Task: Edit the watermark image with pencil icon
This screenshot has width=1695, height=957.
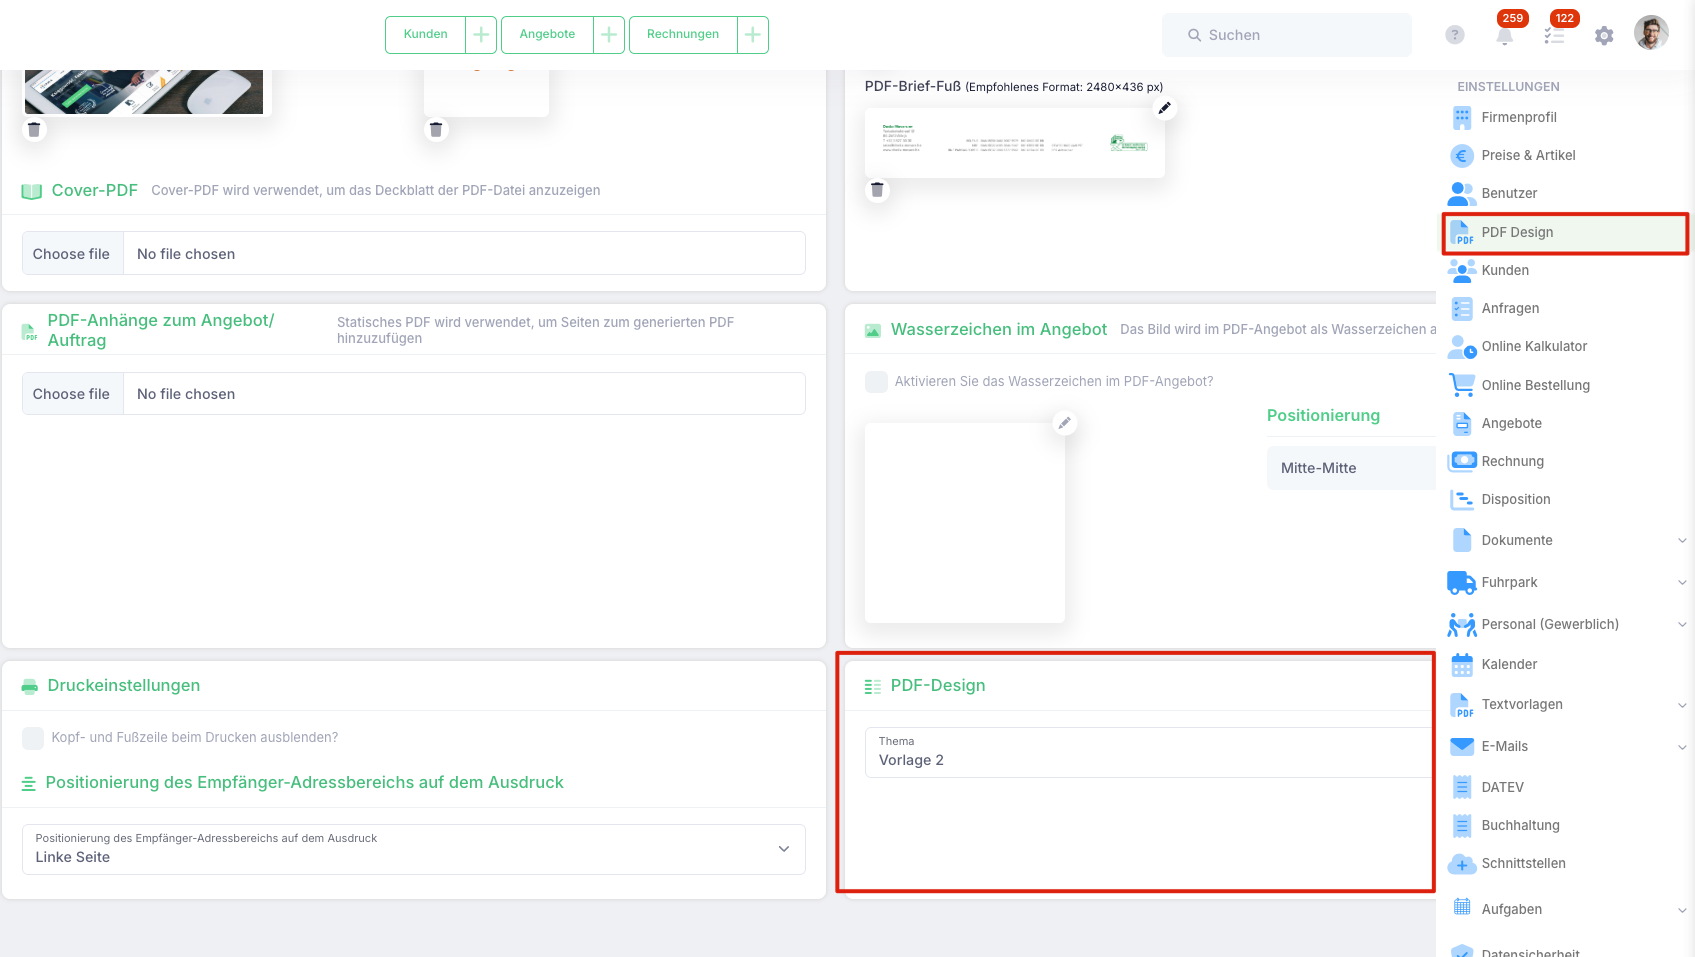Action: coord(1065,423)
